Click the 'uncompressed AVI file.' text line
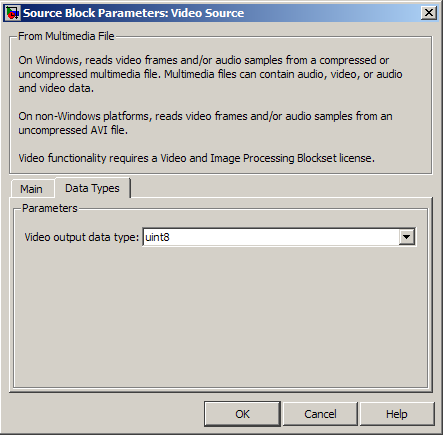 (x=73, y=130)
